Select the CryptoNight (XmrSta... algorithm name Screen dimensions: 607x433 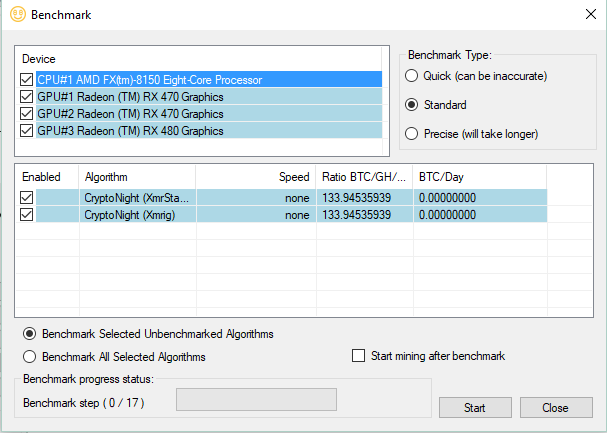pos(137,198)
